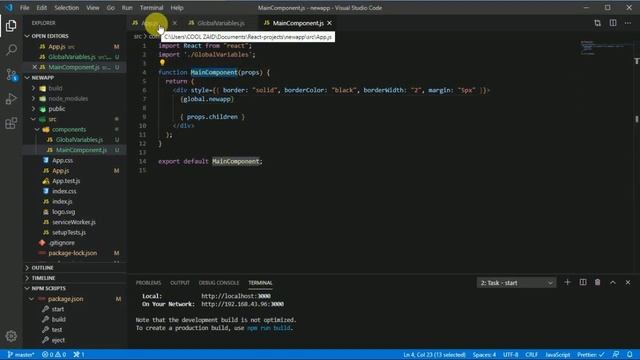Switch to the GlobalVariables.js editor tab
Screen dimensions: 640x360
click(x=221, y=23)
